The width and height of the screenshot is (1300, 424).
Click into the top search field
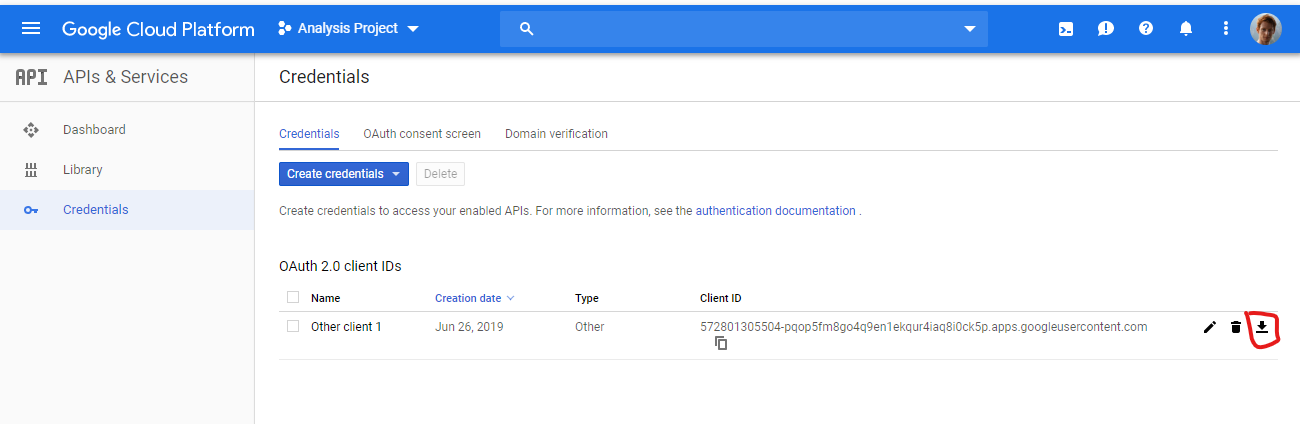pos(743,29)
